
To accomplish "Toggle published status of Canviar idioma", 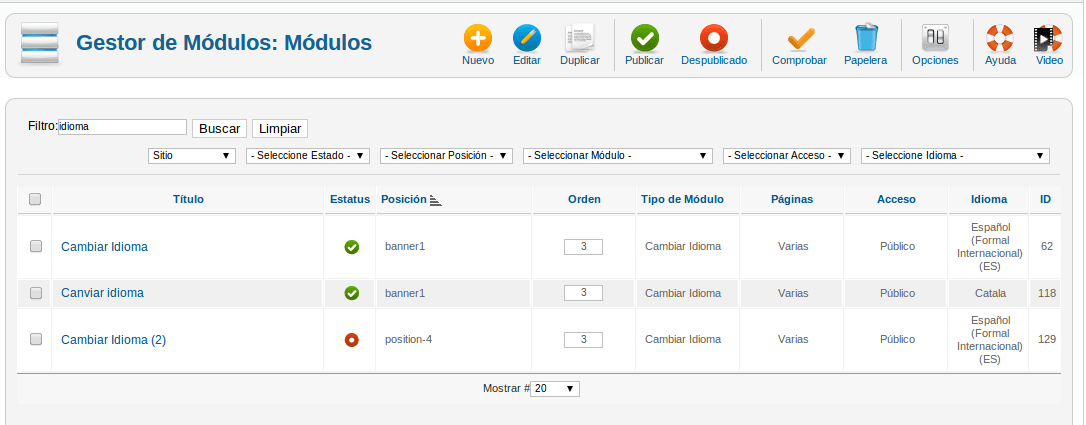I will [x=352, y=293].
